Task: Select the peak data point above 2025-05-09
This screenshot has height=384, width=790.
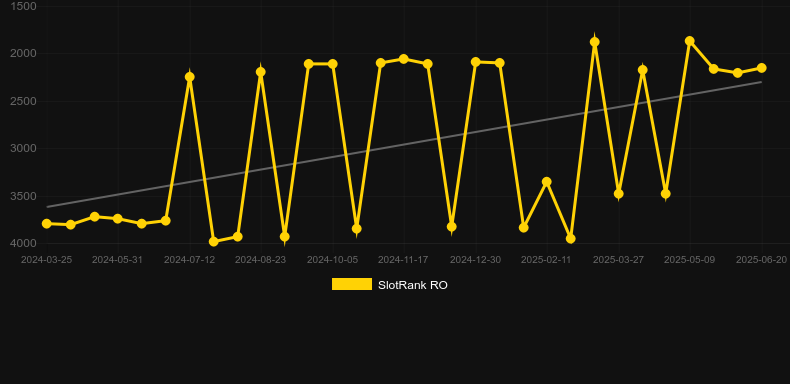Action: coord(690,41)
